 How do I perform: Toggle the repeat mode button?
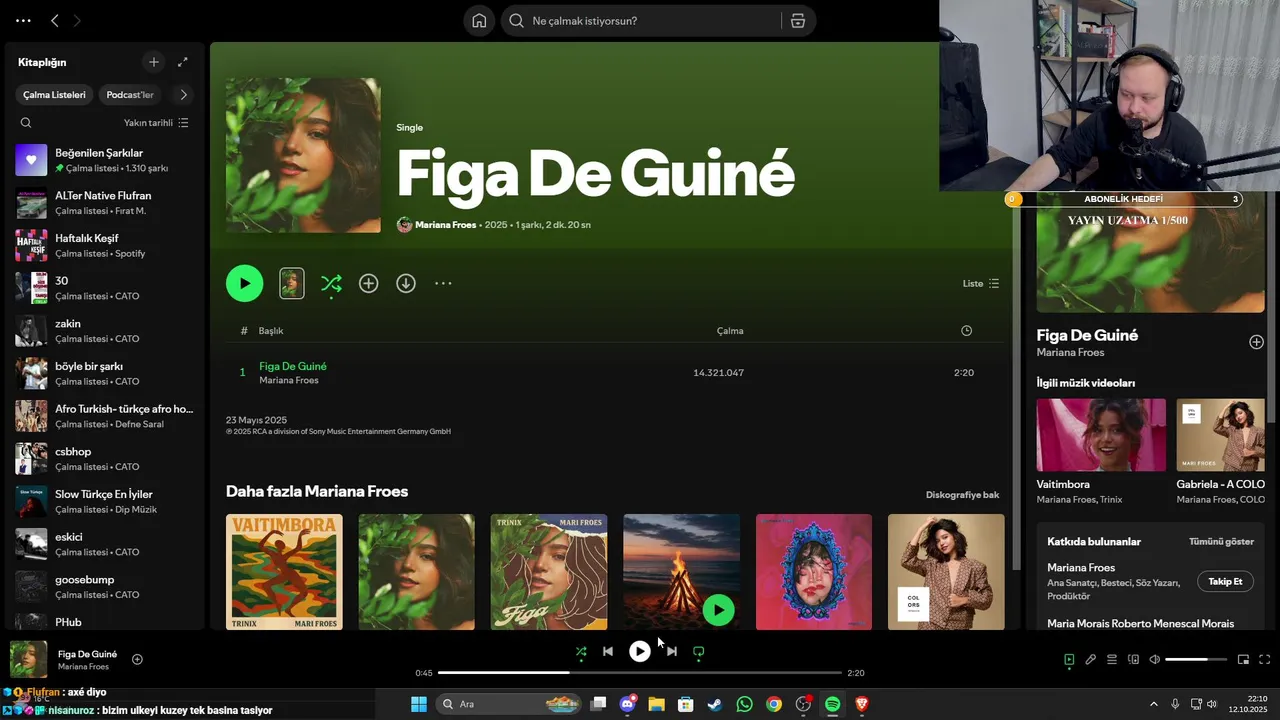click(x=699, y=652)
